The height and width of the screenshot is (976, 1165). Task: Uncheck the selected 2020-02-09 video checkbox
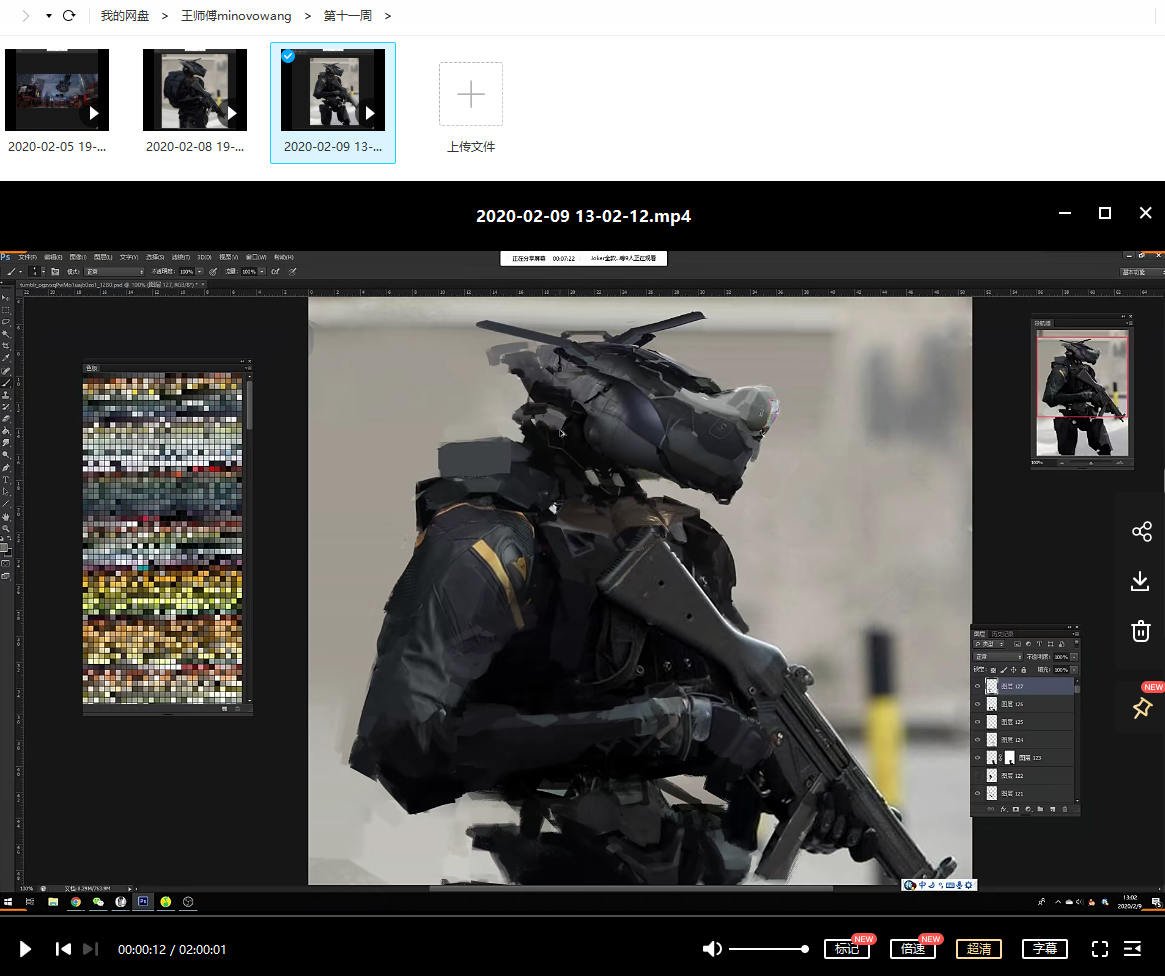(288, 56)
